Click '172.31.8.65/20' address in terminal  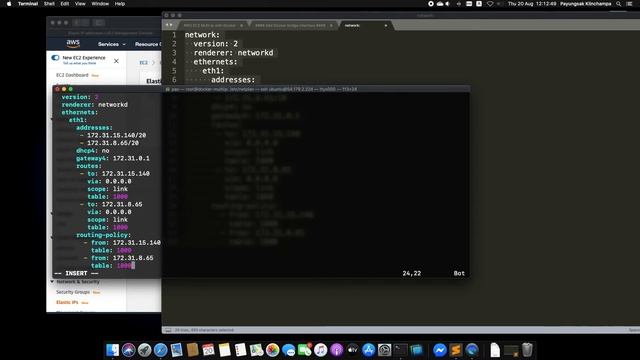click(x=113, y=143)
